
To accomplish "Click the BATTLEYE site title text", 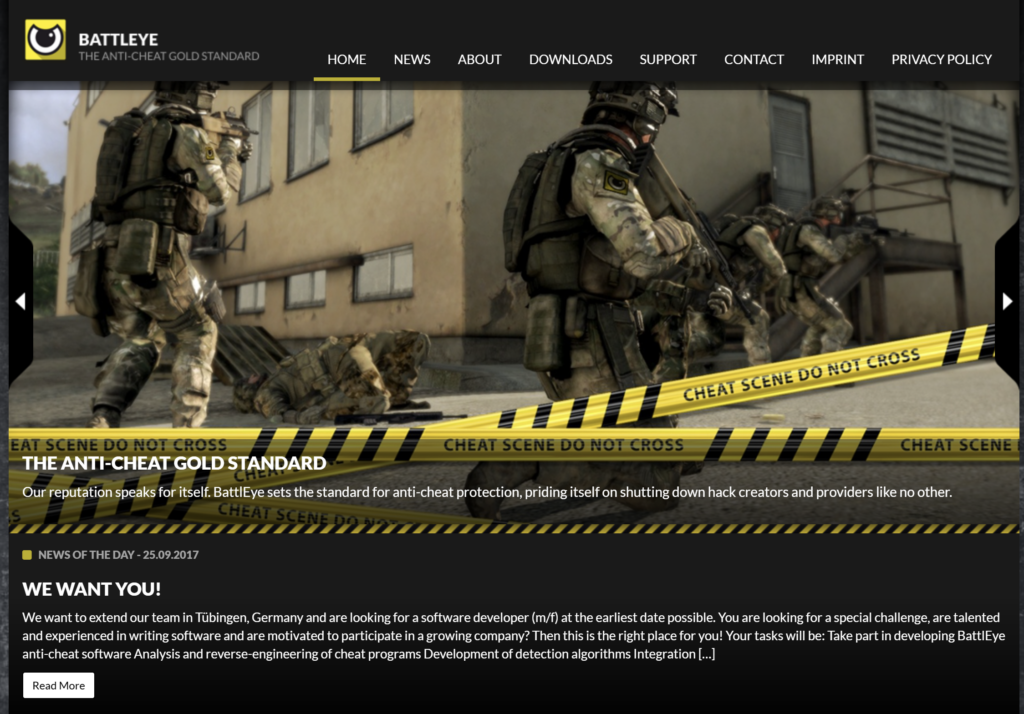I will [118, 39].
